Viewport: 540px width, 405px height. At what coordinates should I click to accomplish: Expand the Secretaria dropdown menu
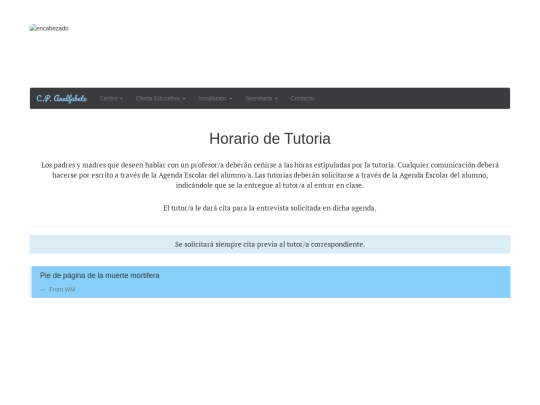[x=261, y=98]
